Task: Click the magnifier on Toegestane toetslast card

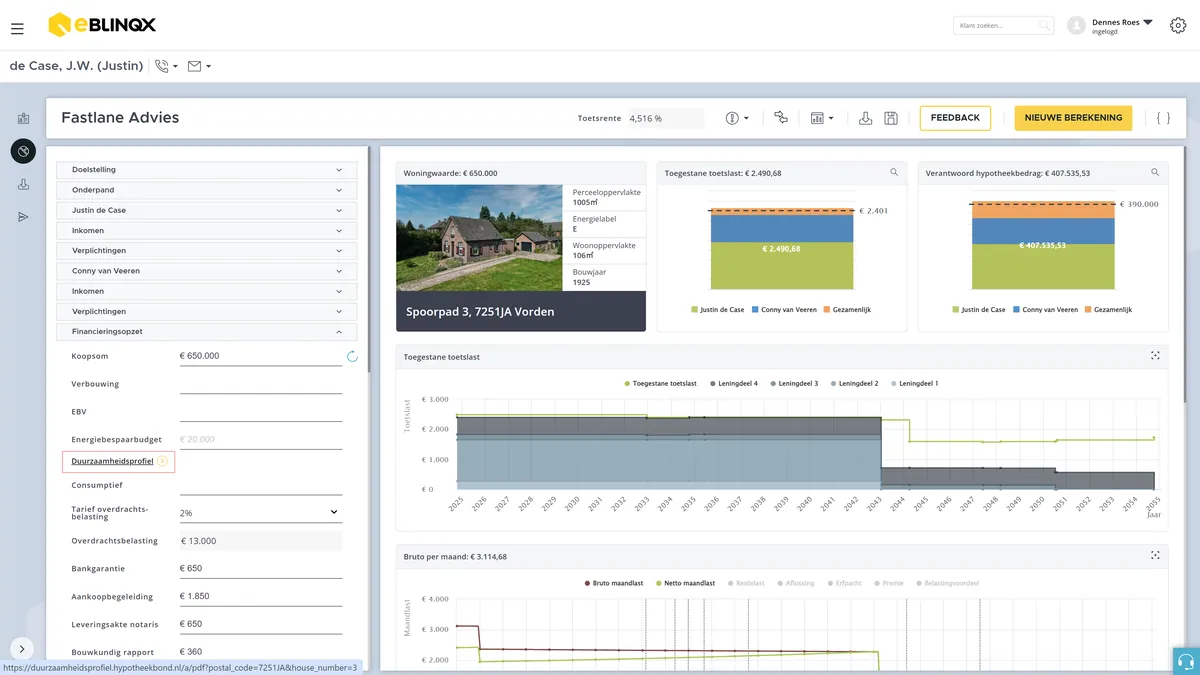Action: point(894,173)
